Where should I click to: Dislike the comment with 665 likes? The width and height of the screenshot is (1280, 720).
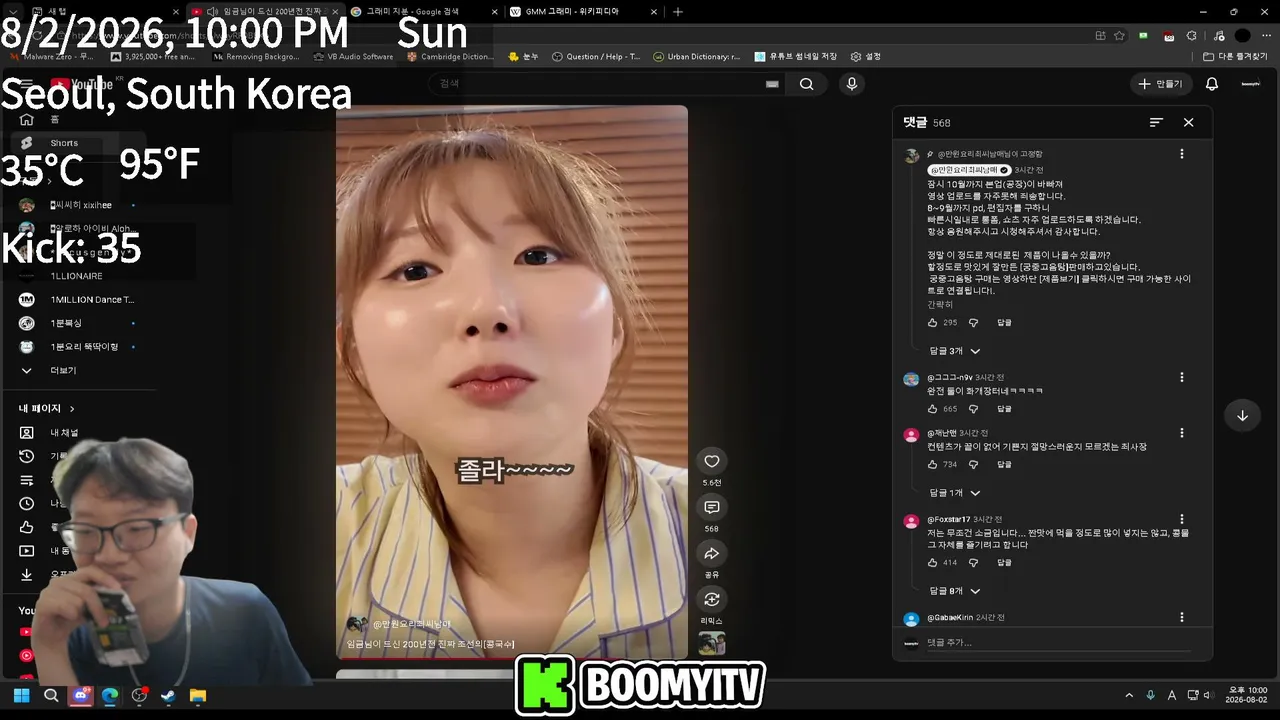click(973, 409)
